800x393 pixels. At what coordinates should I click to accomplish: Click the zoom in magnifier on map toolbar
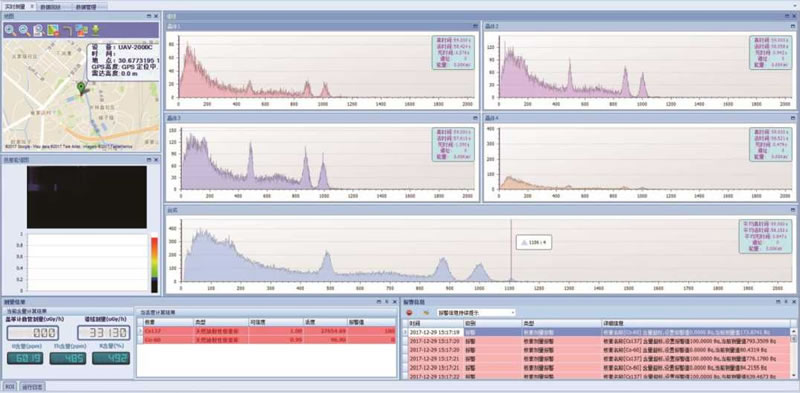point(10,31)
